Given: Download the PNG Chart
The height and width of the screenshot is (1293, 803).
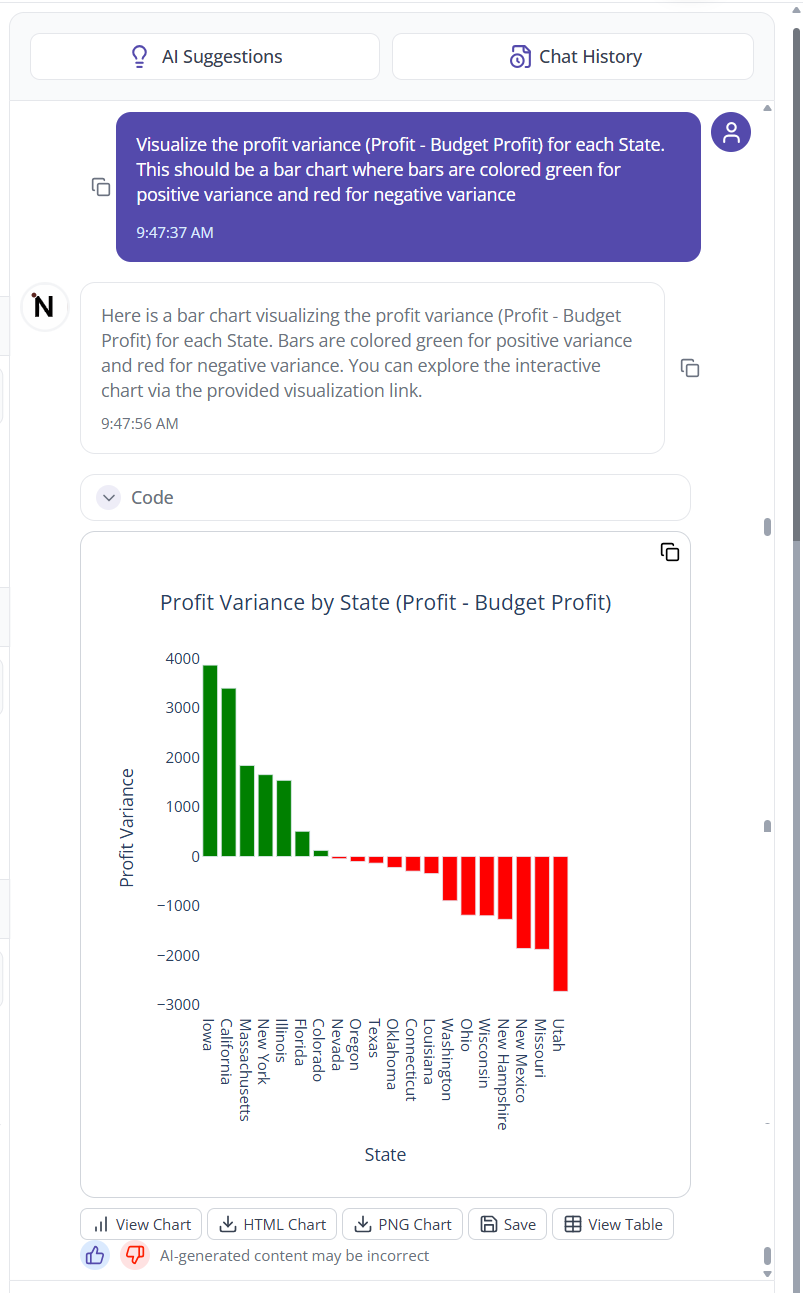Looking at the screenshot, I should click(x=402, y=1224).
